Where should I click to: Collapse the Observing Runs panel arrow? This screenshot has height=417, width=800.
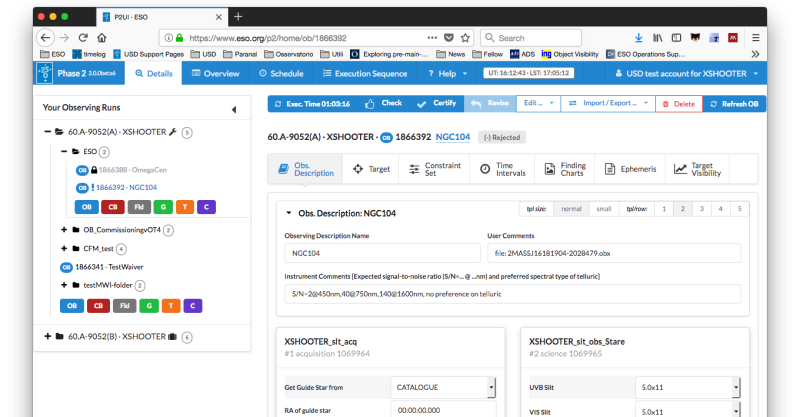coord(233,109)
